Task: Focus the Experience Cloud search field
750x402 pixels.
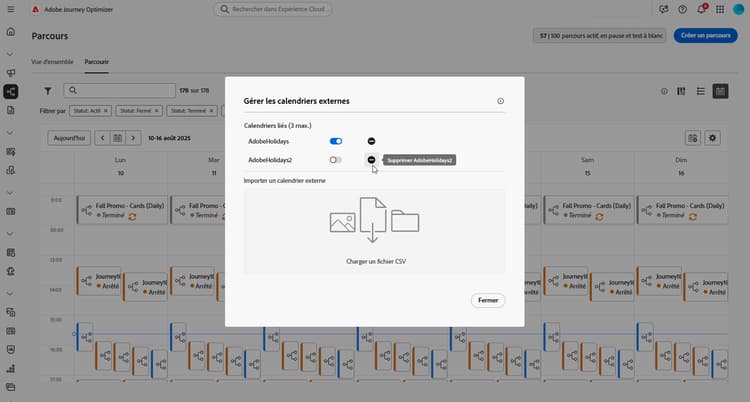Action: click(273, 9)
